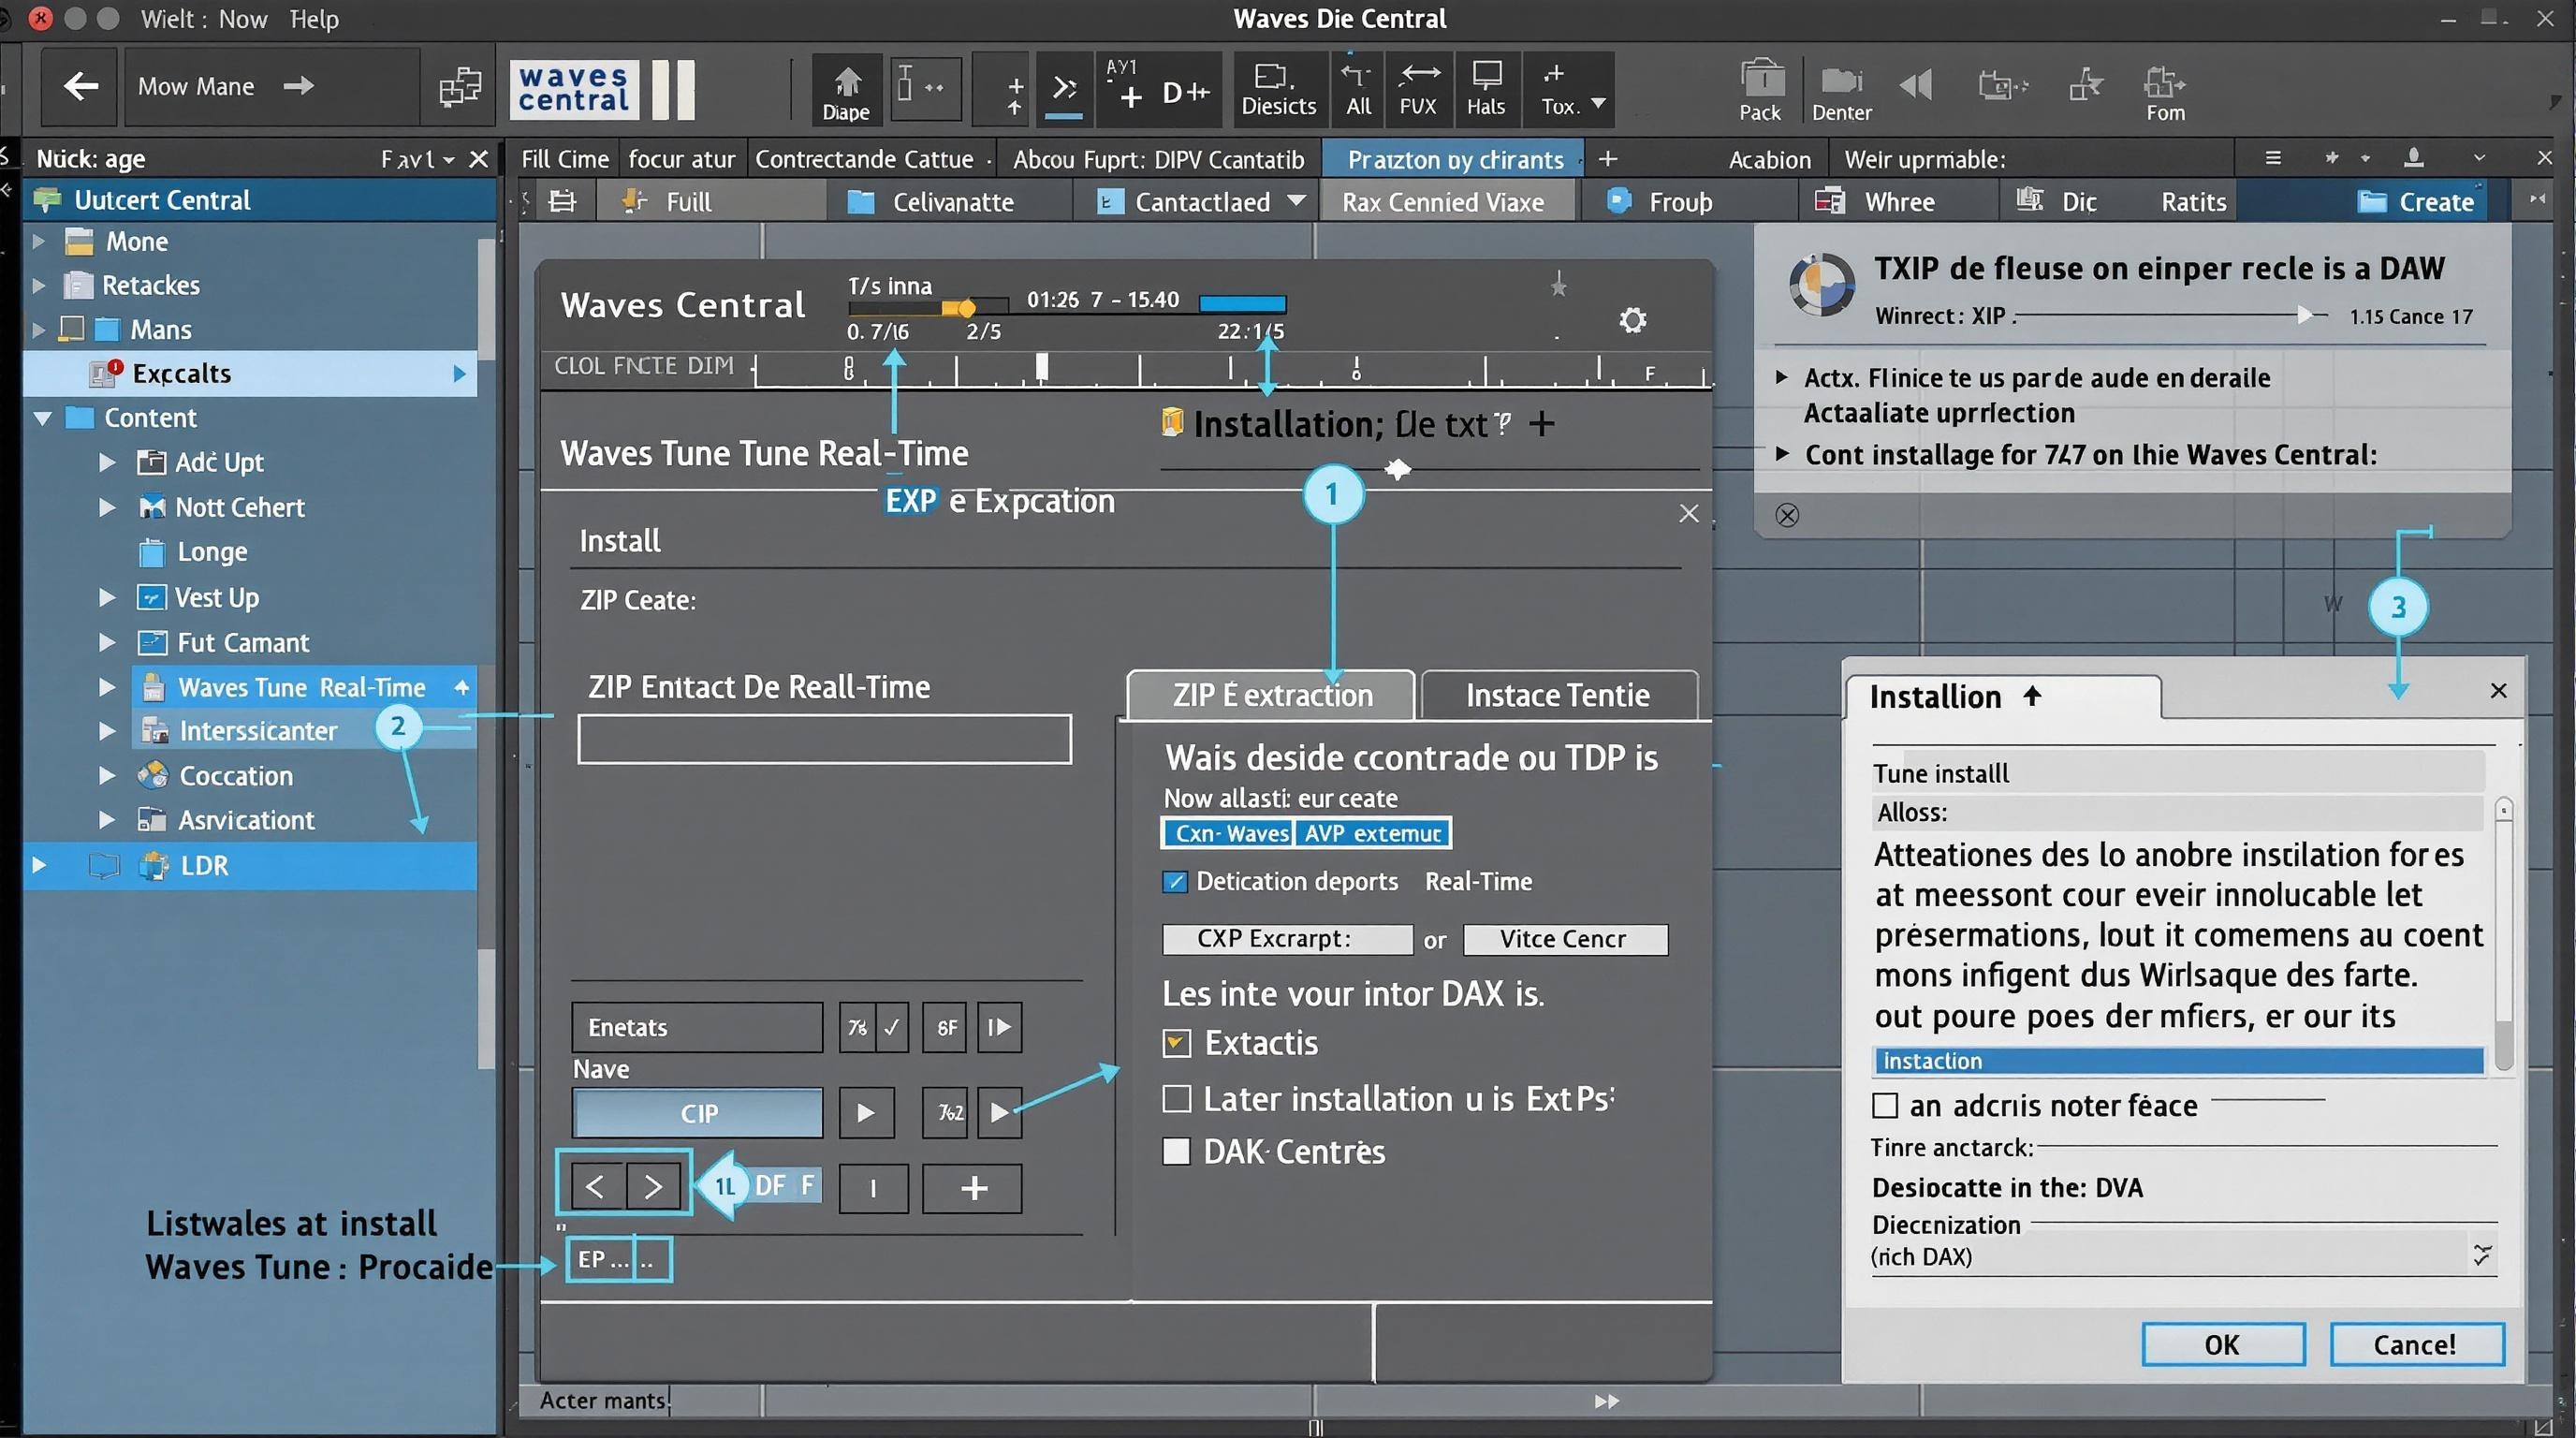Open the Tox dropdown arrow
2576x1438 pixels.
coord(1598,103)
